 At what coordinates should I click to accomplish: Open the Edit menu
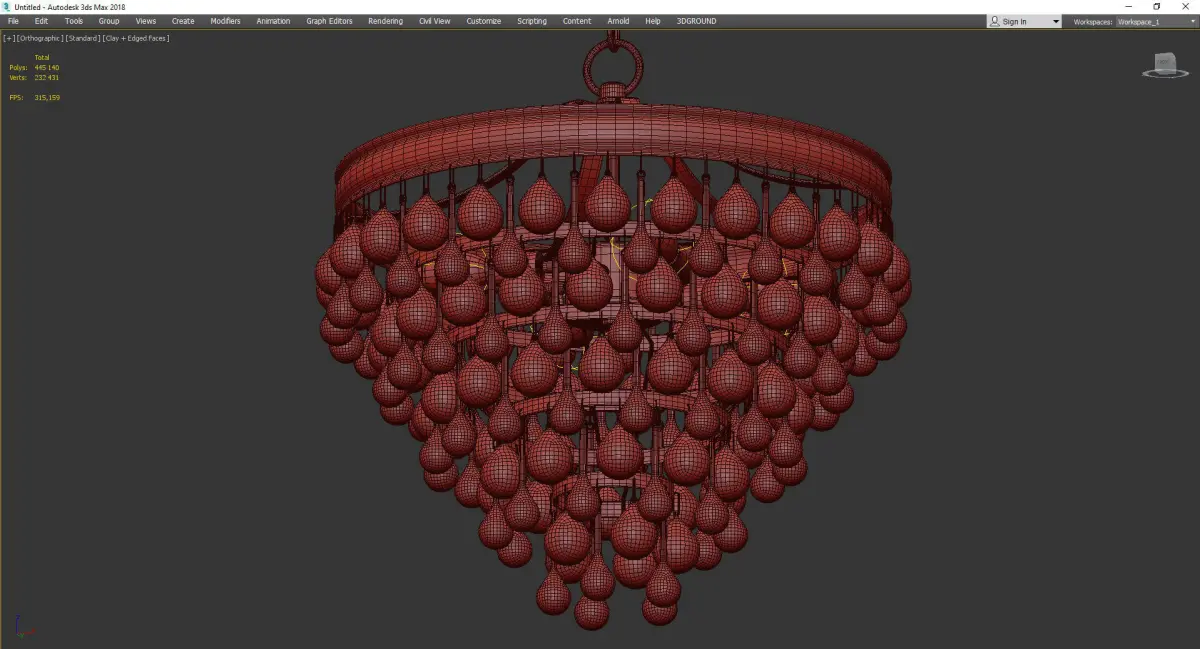point(41,21)
